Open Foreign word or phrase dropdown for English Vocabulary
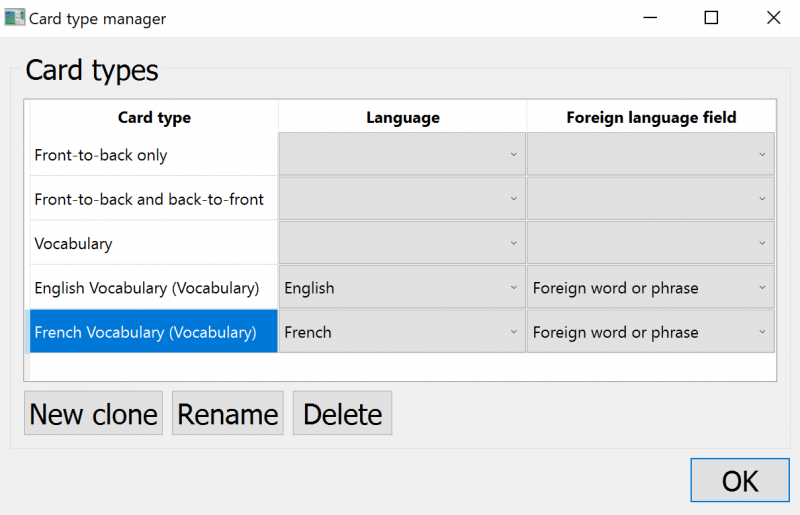This screenshot has width=800, height=515. (x=651, y=287)
